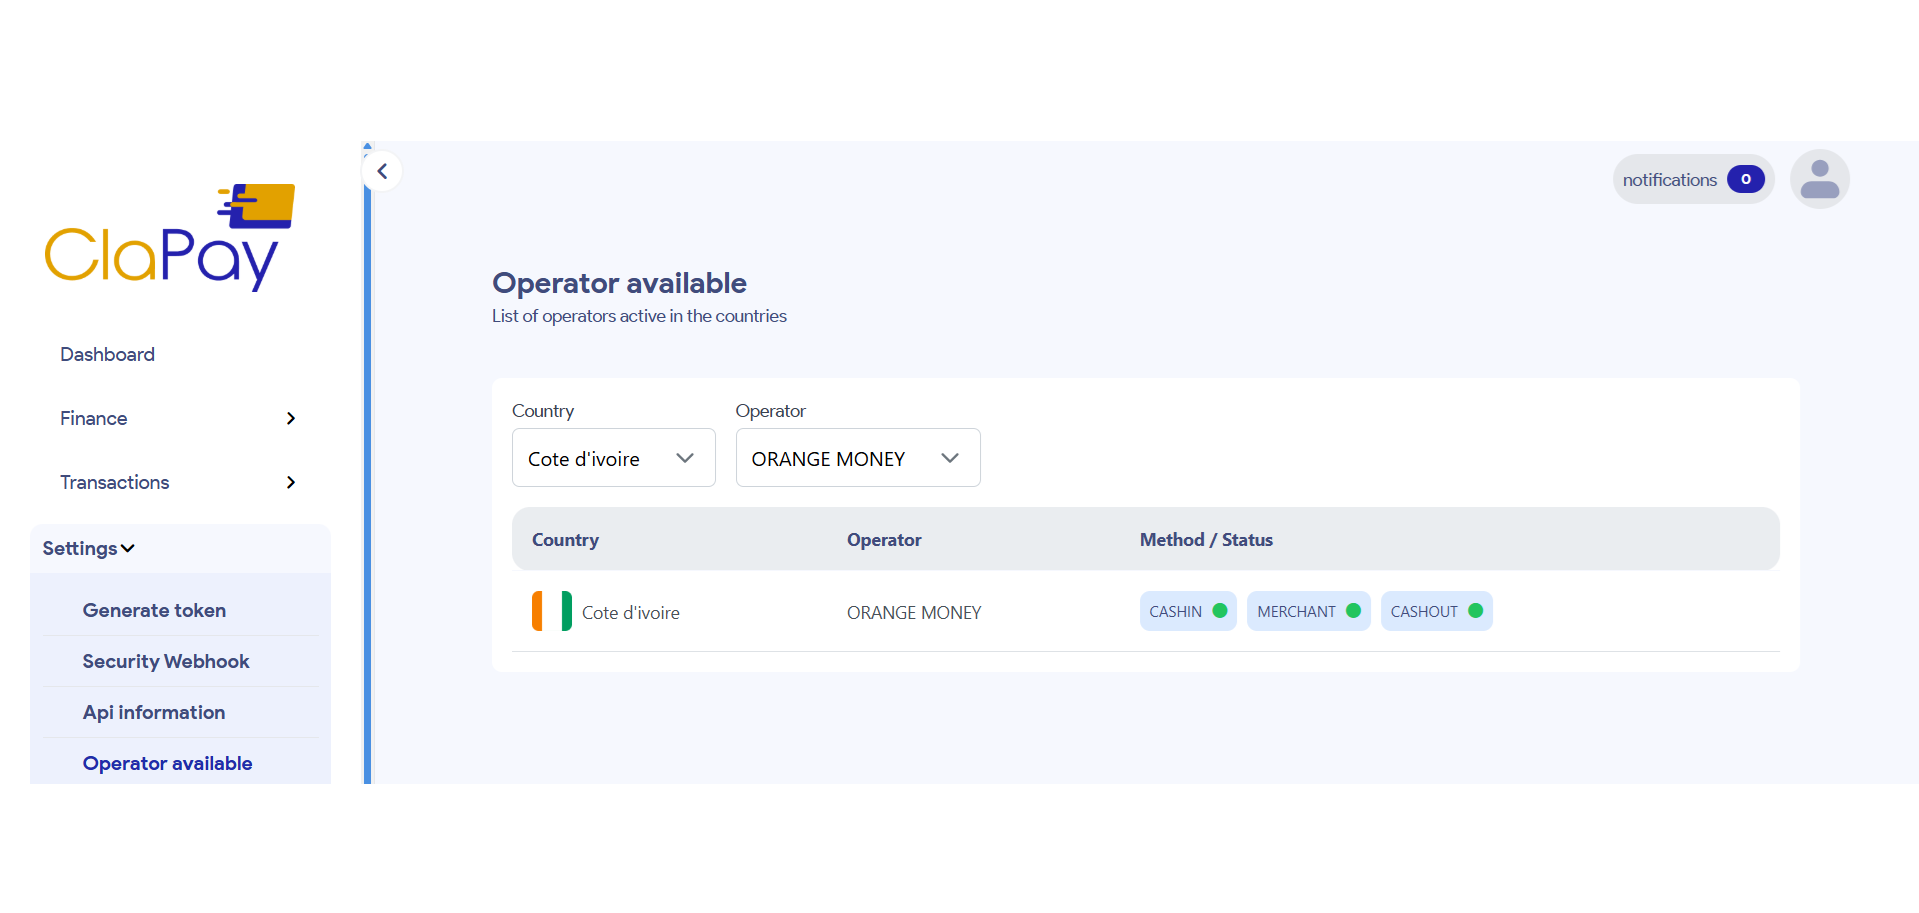Click the green status dot next to CASHIN

[x=1220, y=610]
